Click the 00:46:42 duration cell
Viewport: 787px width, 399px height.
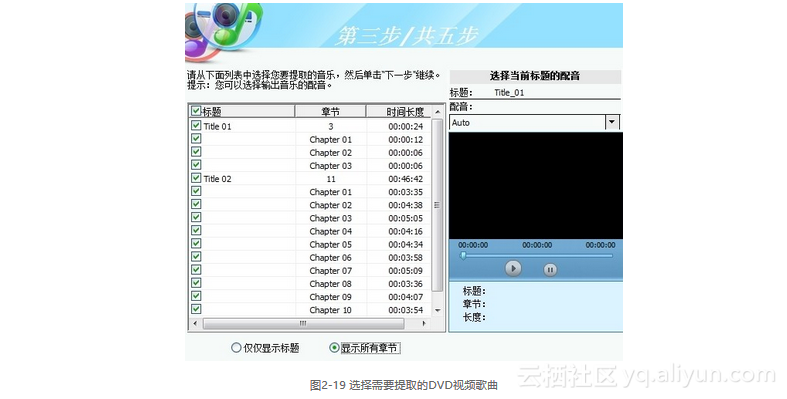[406, 179]
